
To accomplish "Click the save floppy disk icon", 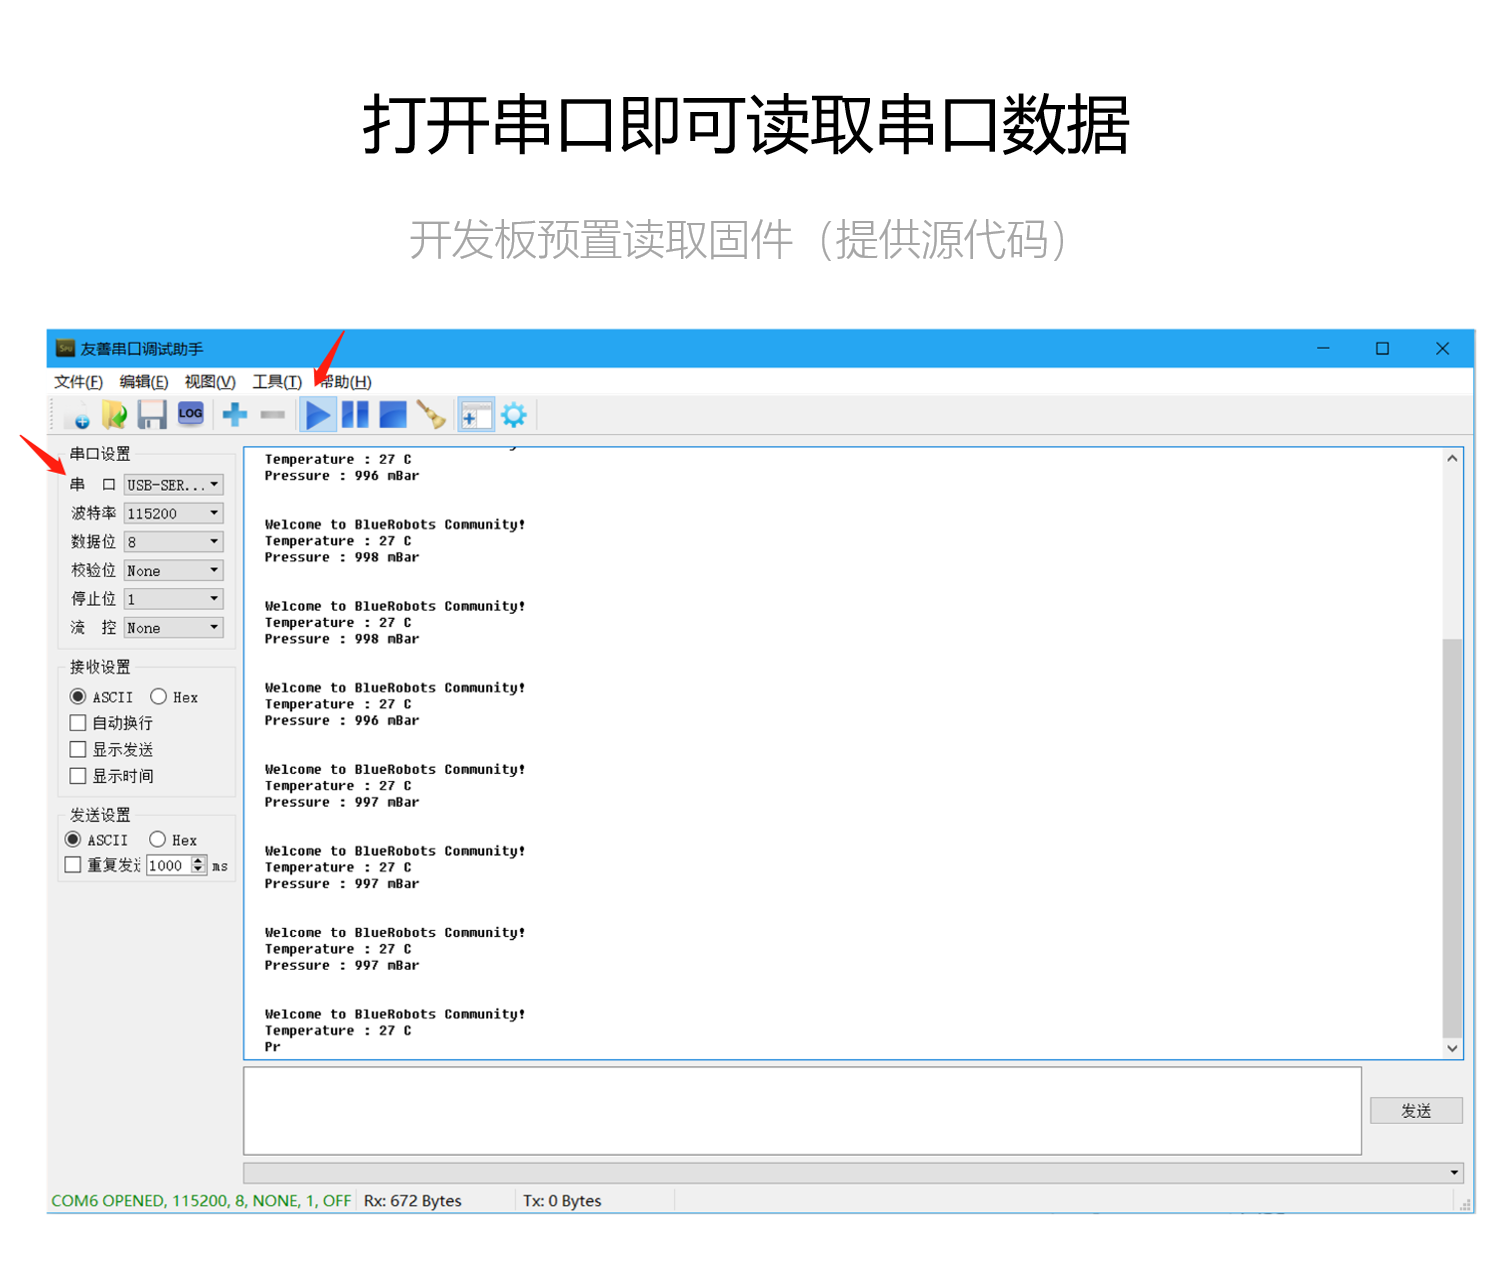I will pos(152,414).
